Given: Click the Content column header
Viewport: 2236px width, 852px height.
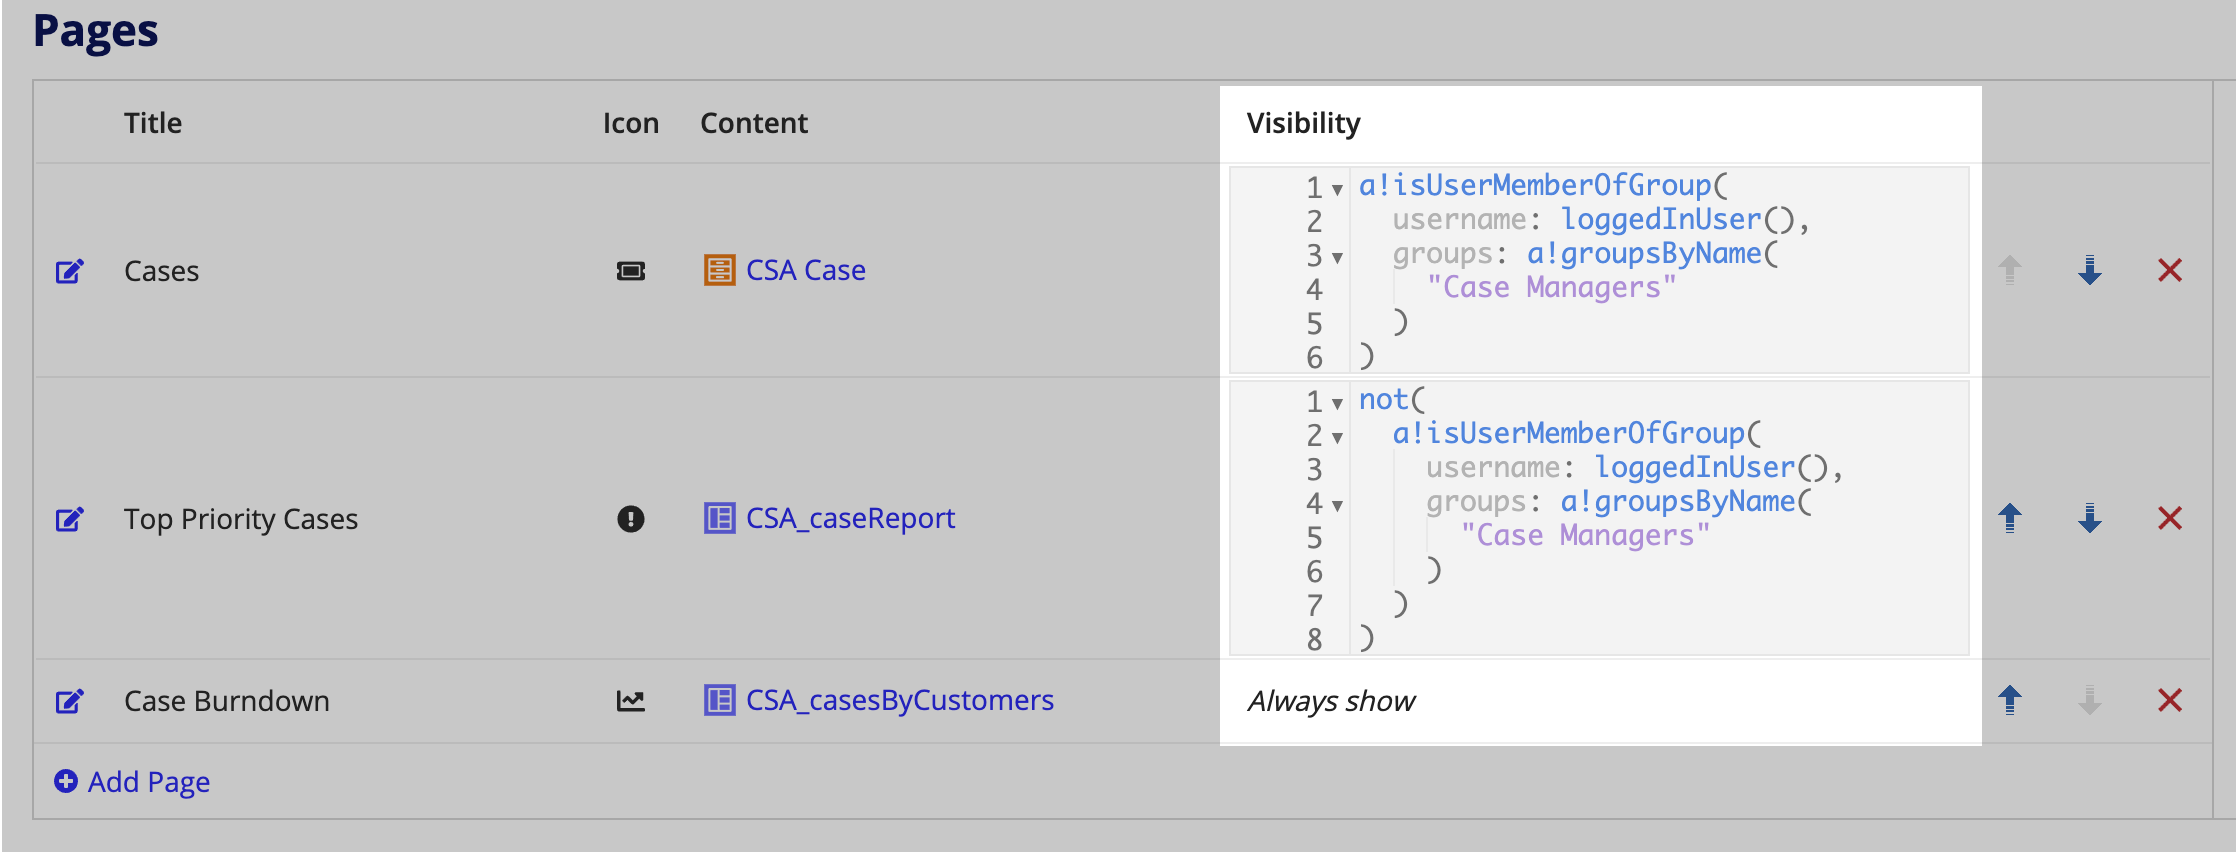Looking at the screenshot, I should [x=754, y=123].
